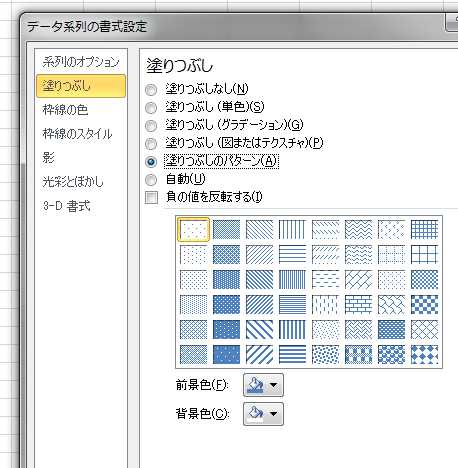
Task: Choose the brick wall pattern swatch
Action: click(x=358, y=304)
